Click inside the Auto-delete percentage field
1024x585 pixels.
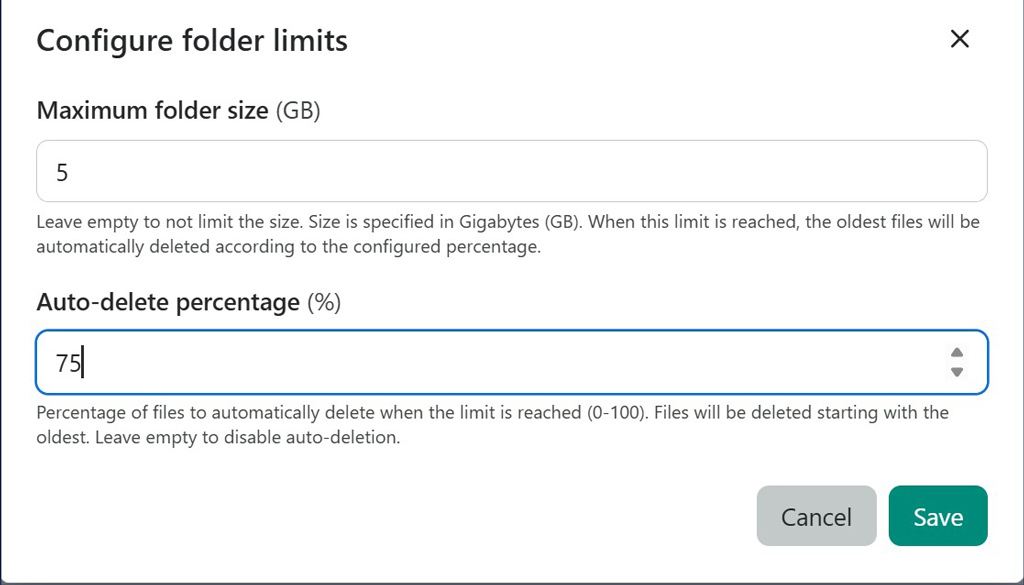(x=400, y=362)
